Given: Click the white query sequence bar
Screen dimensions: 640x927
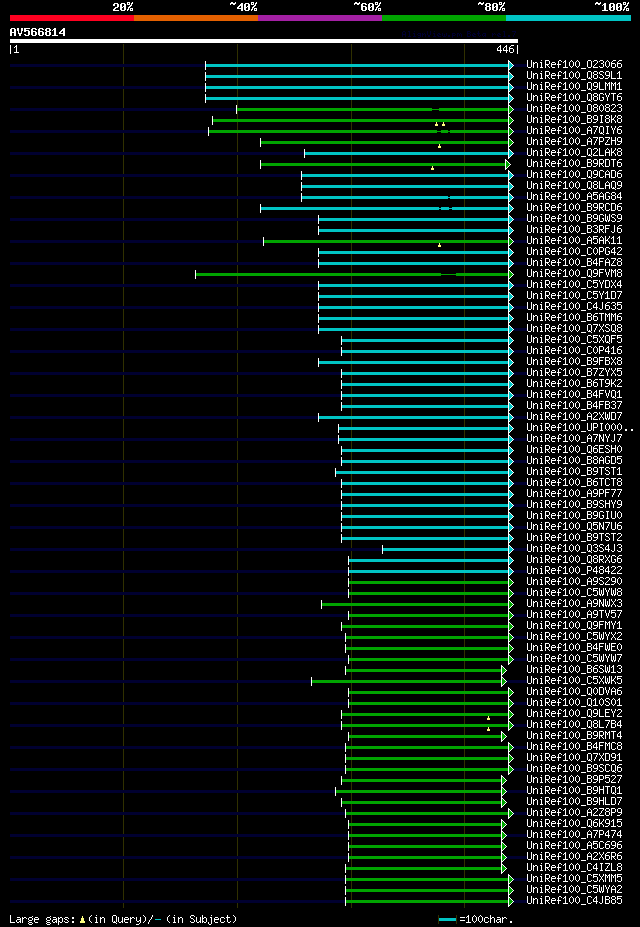Looking at the screenshot, I should click(264, 41).
